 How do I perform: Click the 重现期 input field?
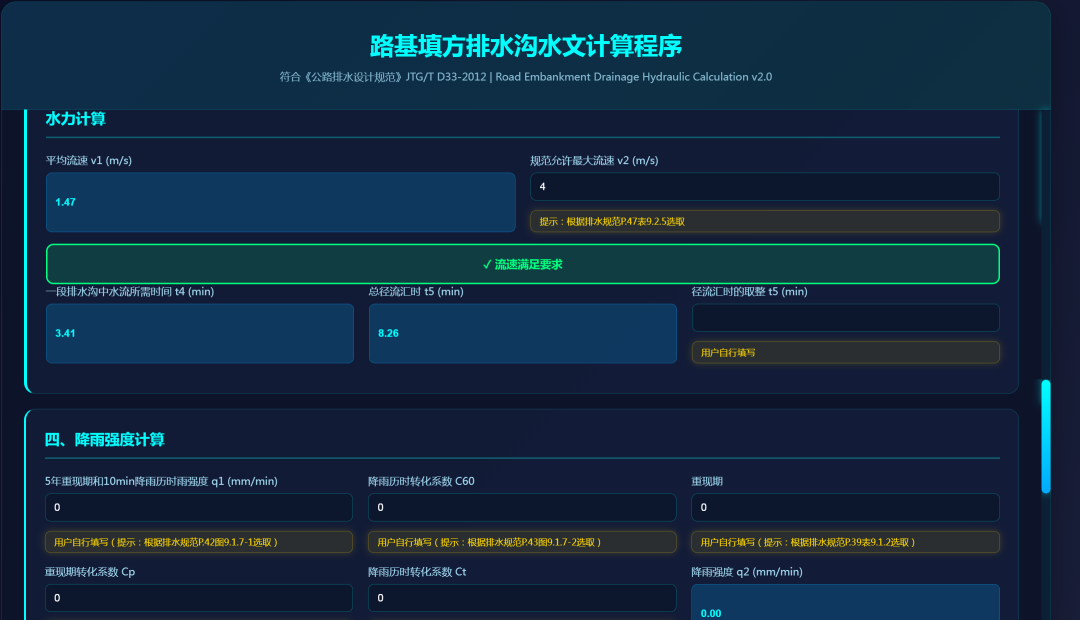[845, 507]
